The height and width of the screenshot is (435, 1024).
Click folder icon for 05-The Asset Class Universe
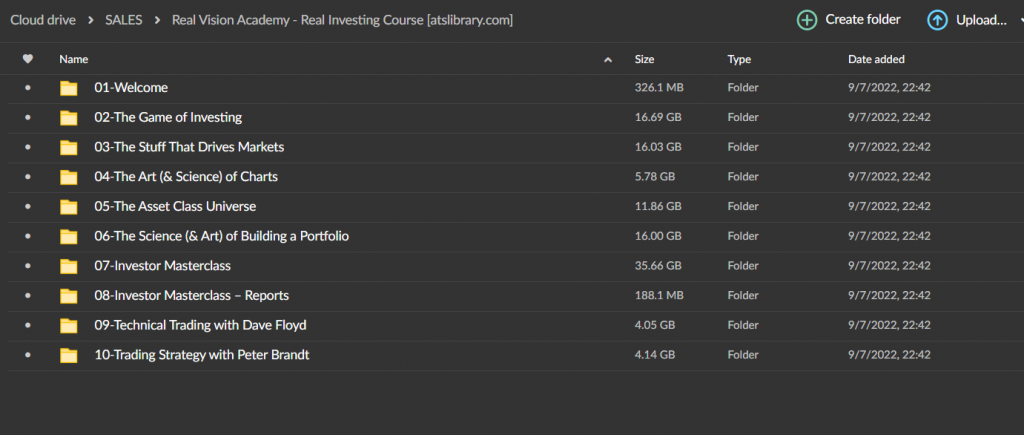(x=69, y=207)
